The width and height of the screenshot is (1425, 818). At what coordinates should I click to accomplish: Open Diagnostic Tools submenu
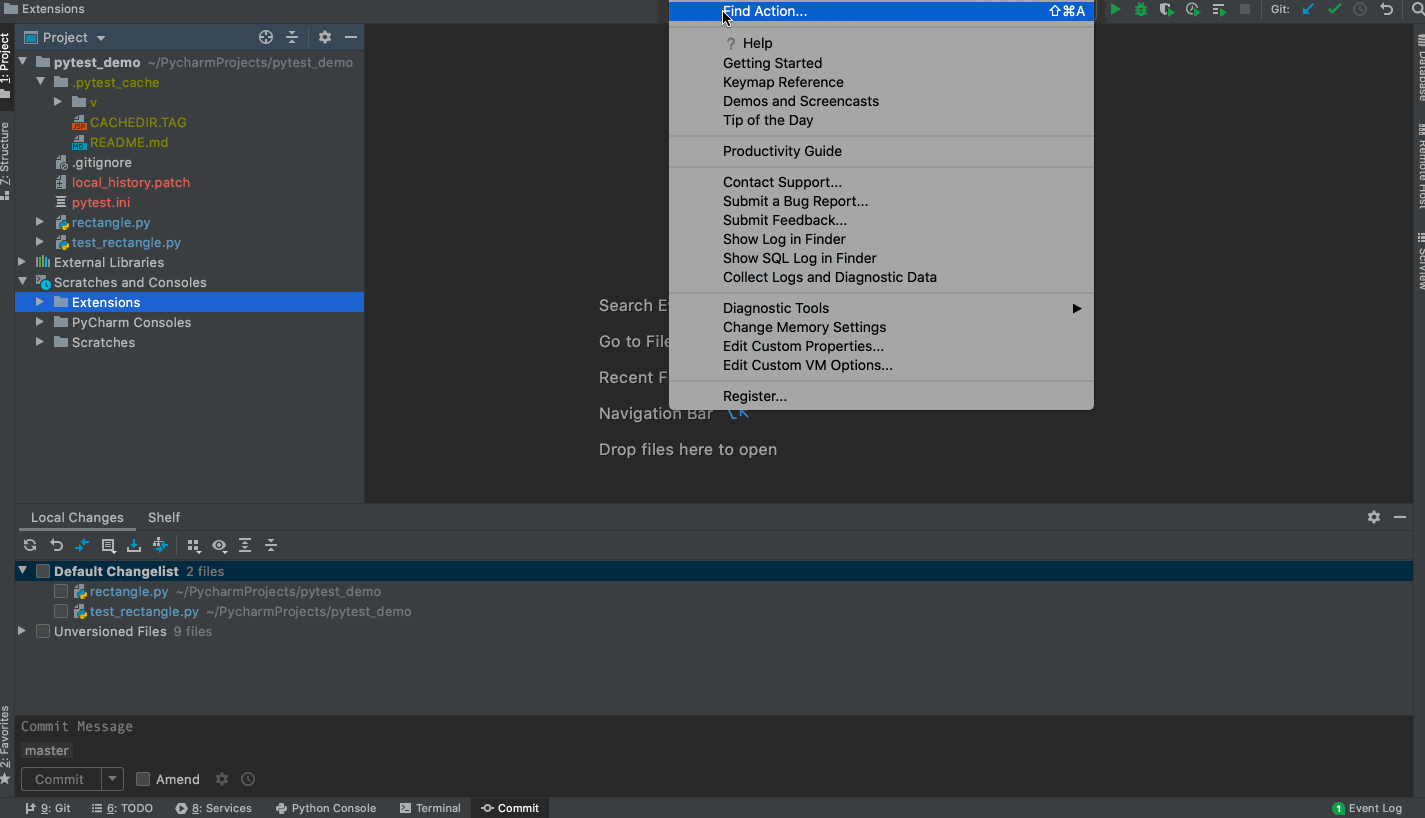[881, 308]
